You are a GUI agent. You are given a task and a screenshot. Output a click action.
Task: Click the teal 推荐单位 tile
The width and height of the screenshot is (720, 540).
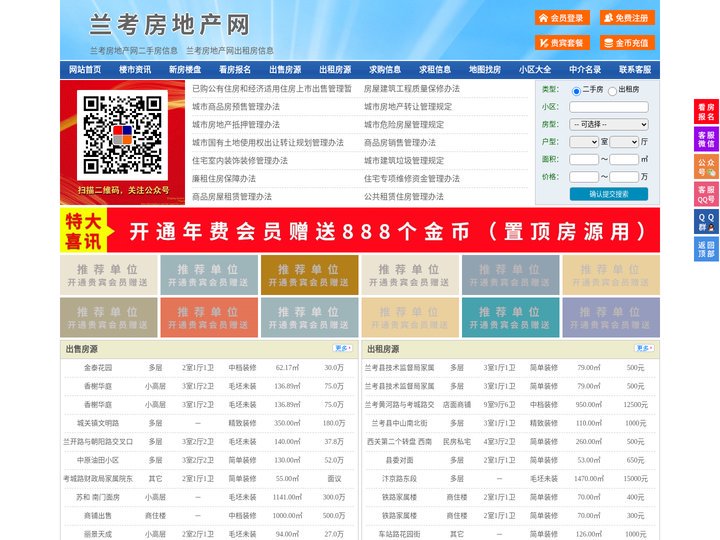510,317
